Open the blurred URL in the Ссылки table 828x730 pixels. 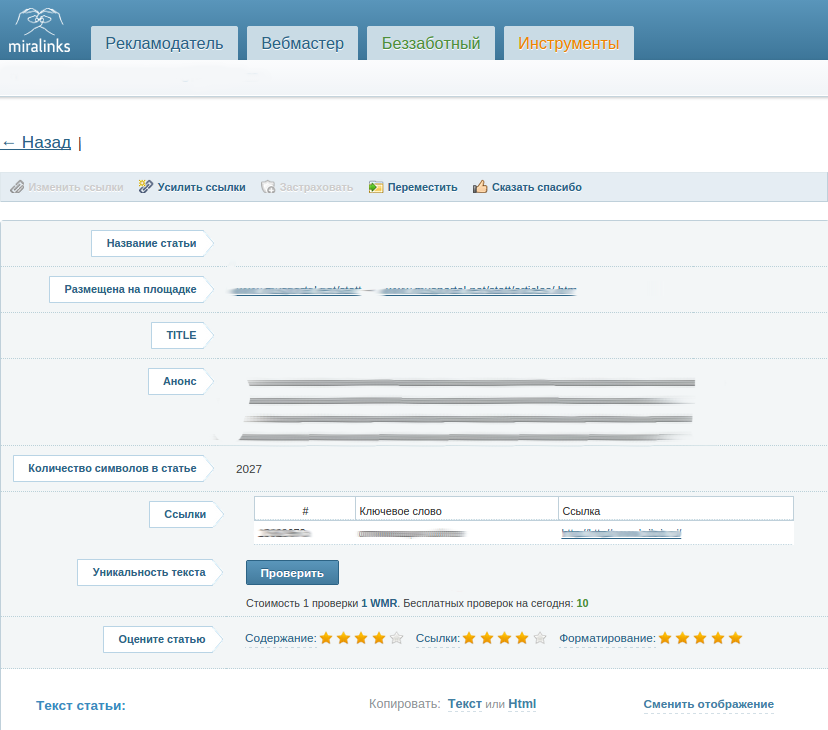coord(621,534)
